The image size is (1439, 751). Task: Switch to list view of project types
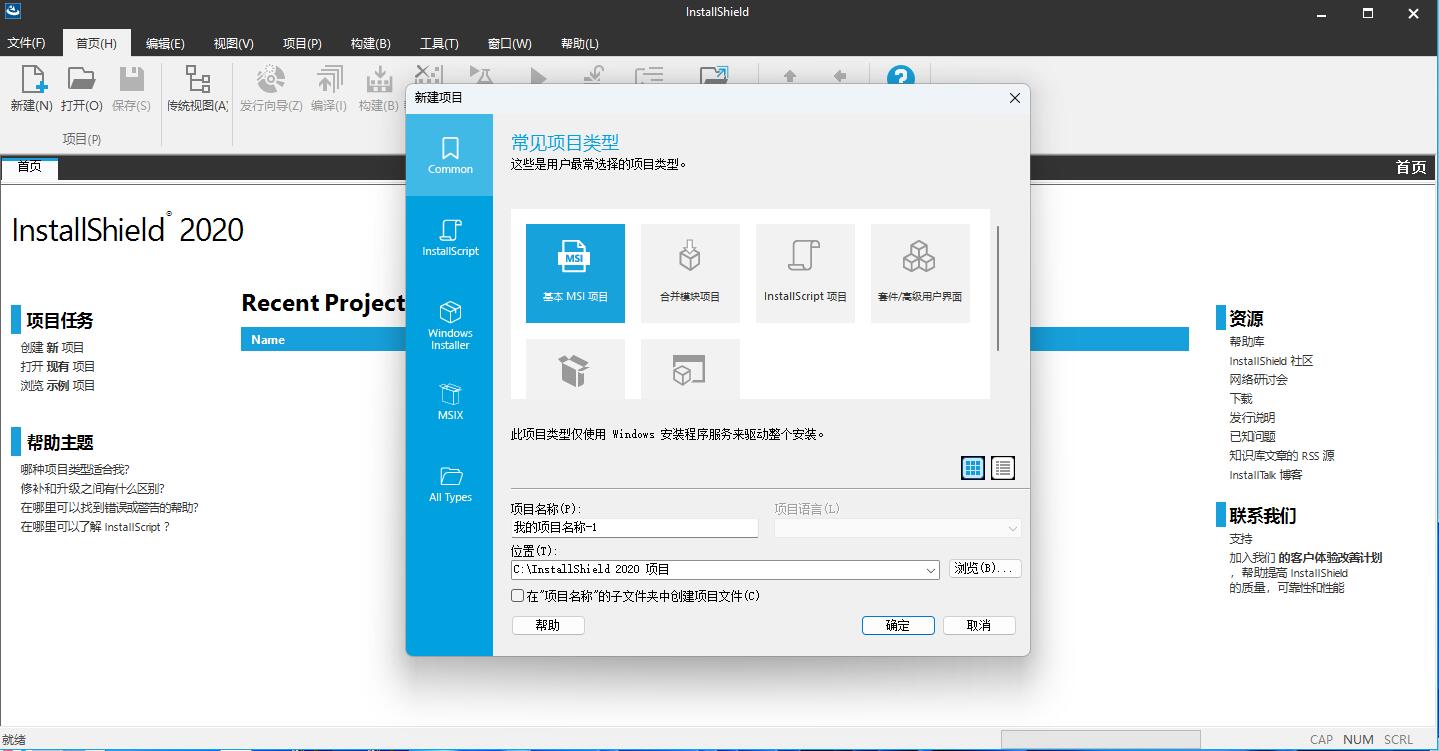(1003, 468)
